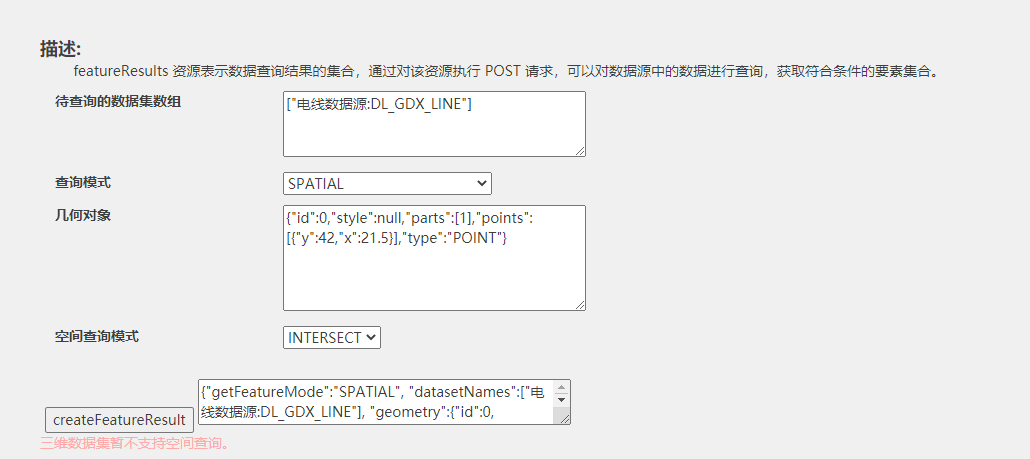Image resolution: width=1030 pixels, height=459 pixels.
Task: Click the resize grip of the dataset names text area
Action: click(x=580, y=152)
